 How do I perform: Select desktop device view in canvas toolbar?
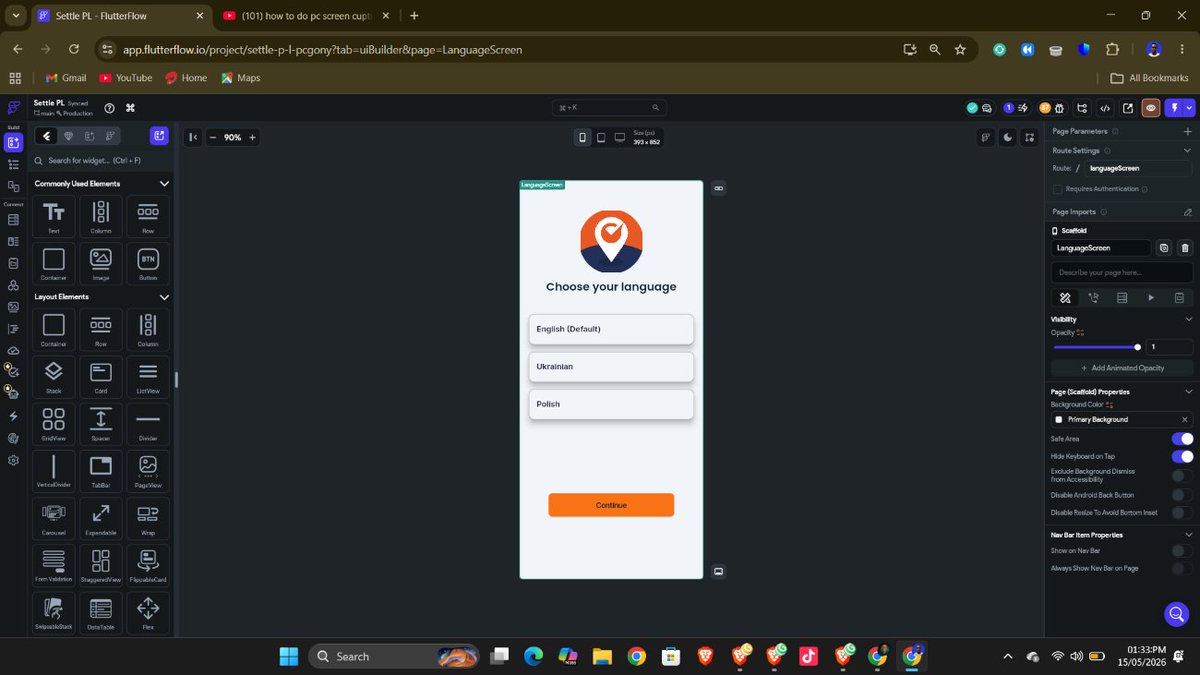[x=620, y=137]
